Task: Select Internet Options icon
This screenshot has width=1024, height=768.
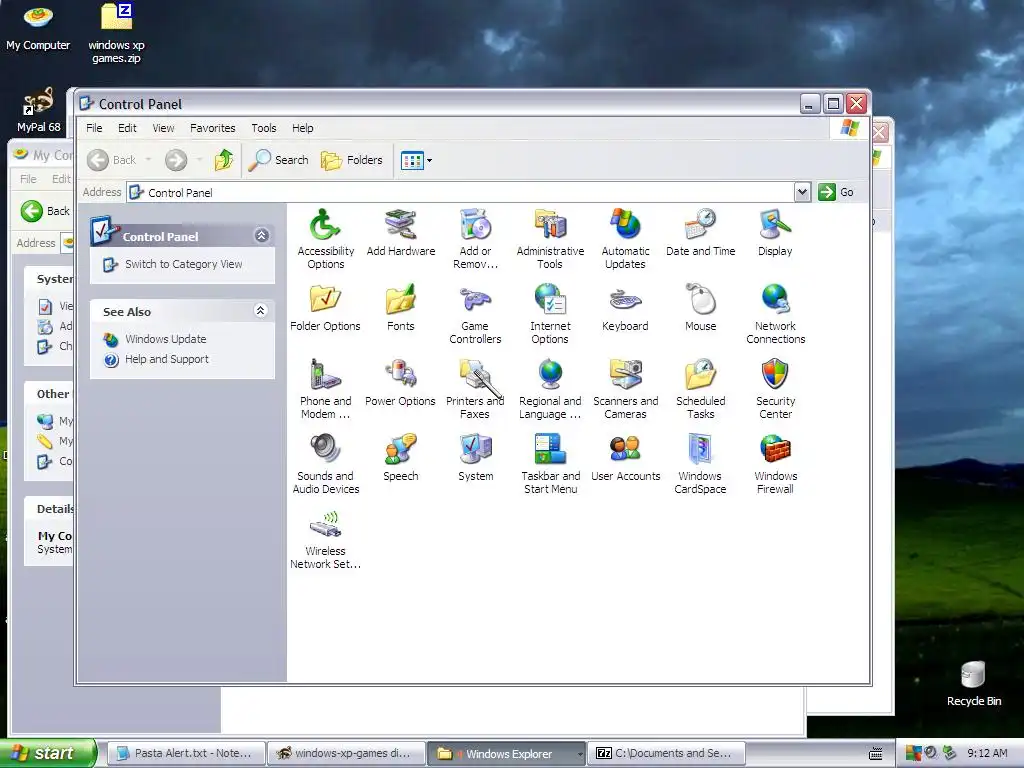Action: tap(550, 313)
